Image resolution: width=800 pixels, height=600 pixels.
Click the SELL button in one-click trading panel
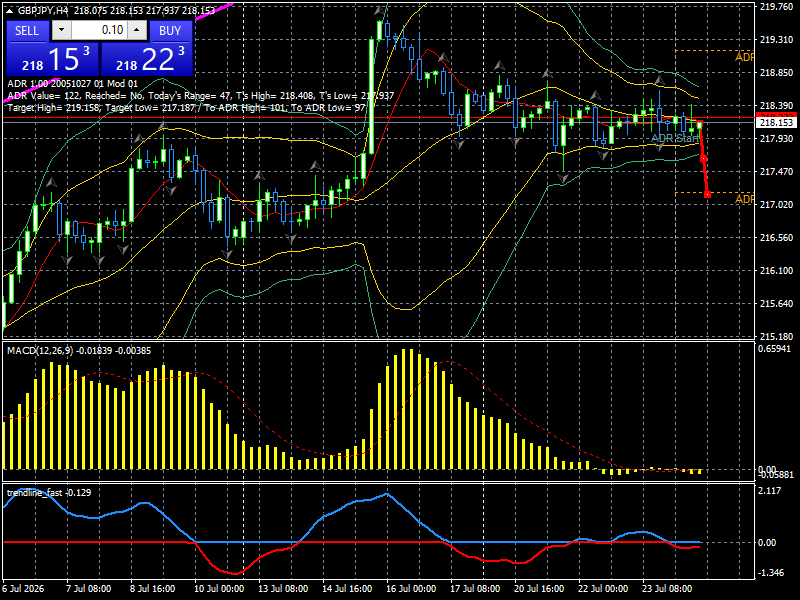tap(27, 31)
